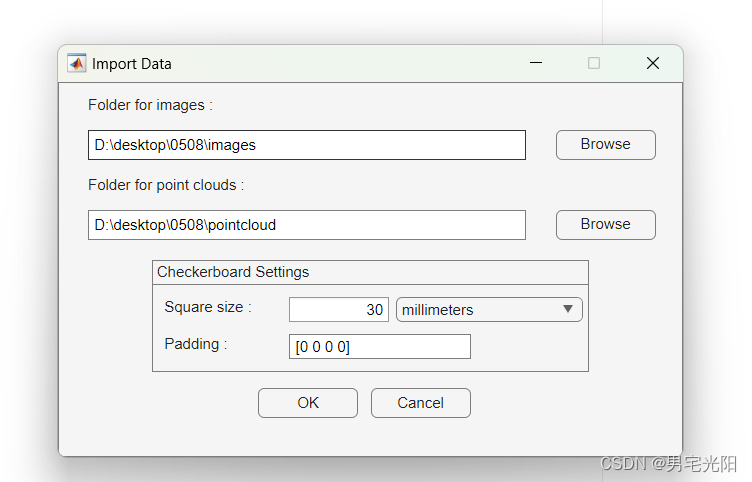This screenshot has width=752, height=482.
Task: Click the point clouds folder path field
Action: pos(306,225)
